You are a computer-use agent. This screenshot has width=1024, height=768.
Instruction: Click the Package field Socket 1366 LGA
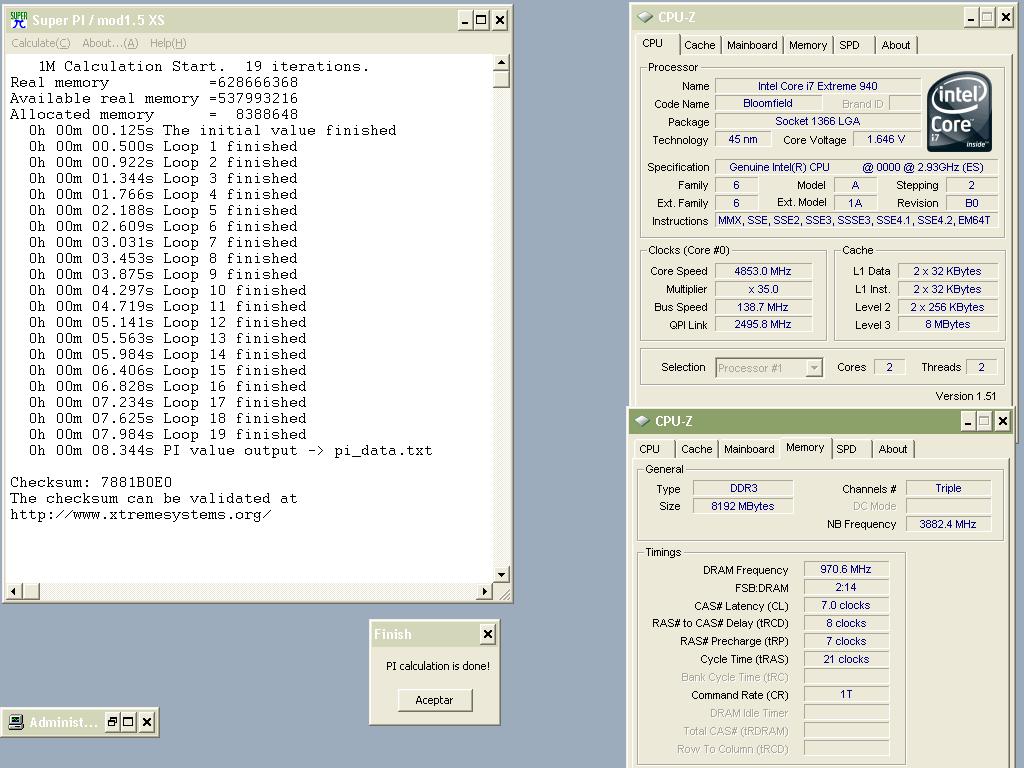coord(818,121)
